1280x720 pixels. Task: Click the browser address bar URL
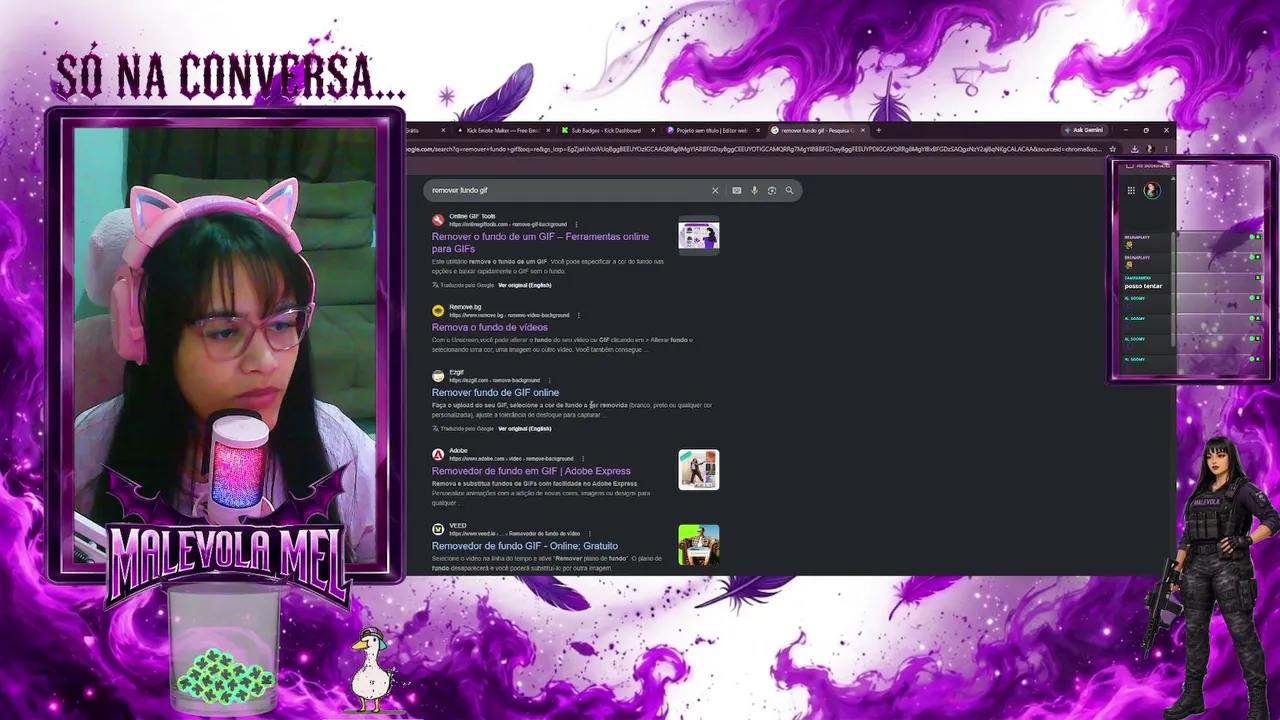pos(752,149)
